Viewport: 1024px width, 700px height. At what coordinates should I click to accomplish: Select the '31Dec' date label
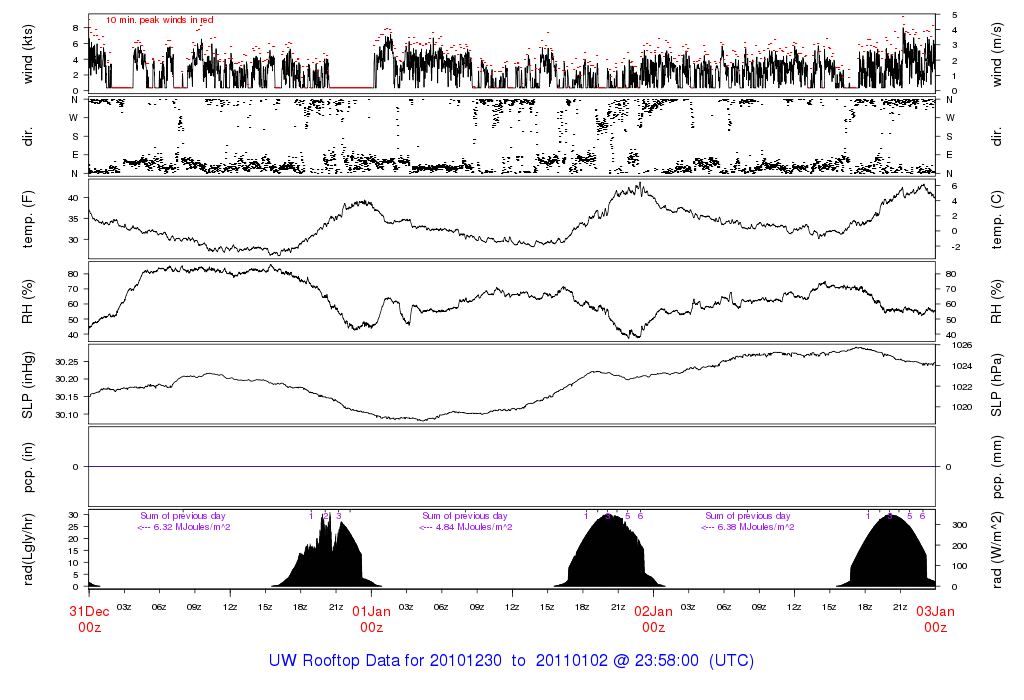pyautogui.click(x=89, y=612)
